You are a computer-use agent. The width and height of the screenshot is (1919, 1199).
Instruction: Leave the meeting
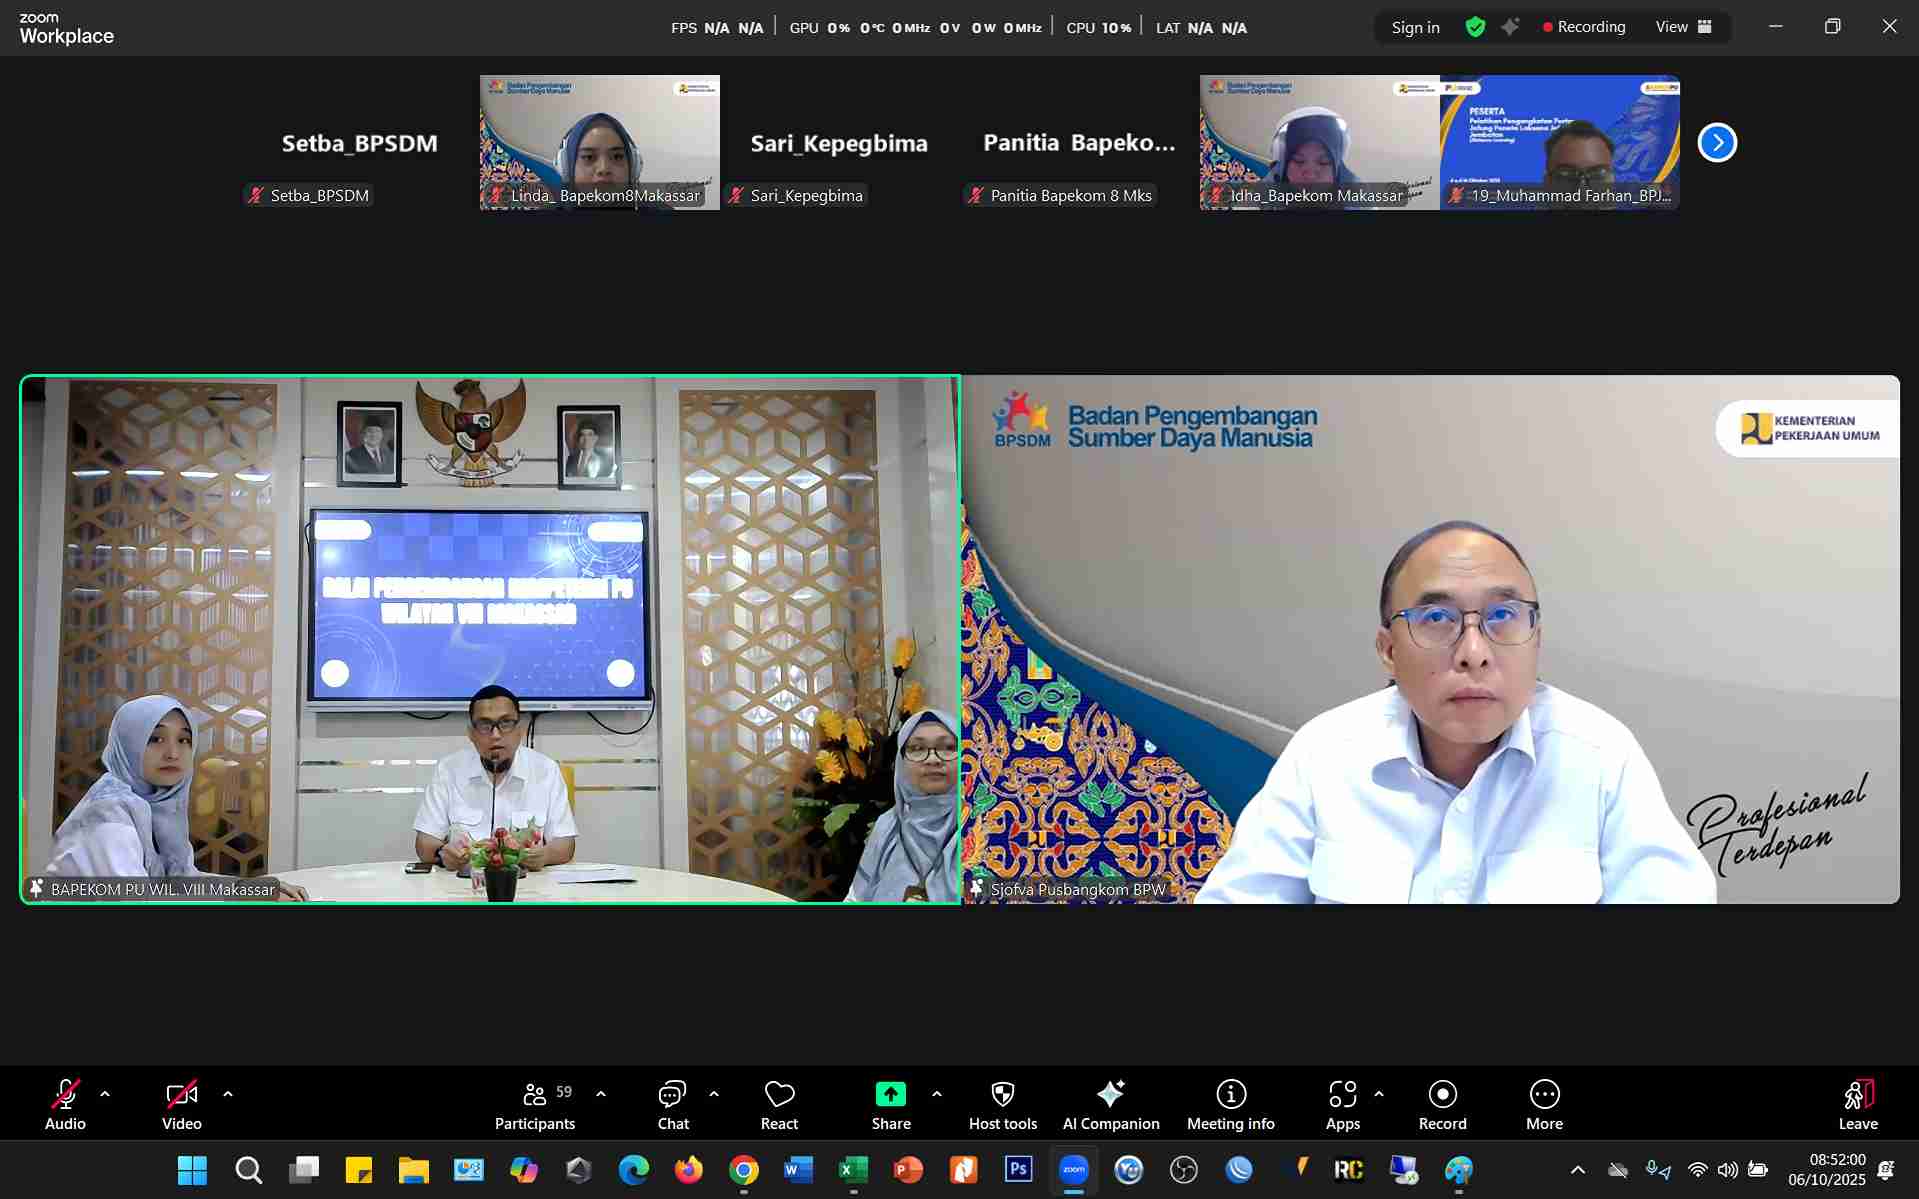(x=1857, y=1105)
